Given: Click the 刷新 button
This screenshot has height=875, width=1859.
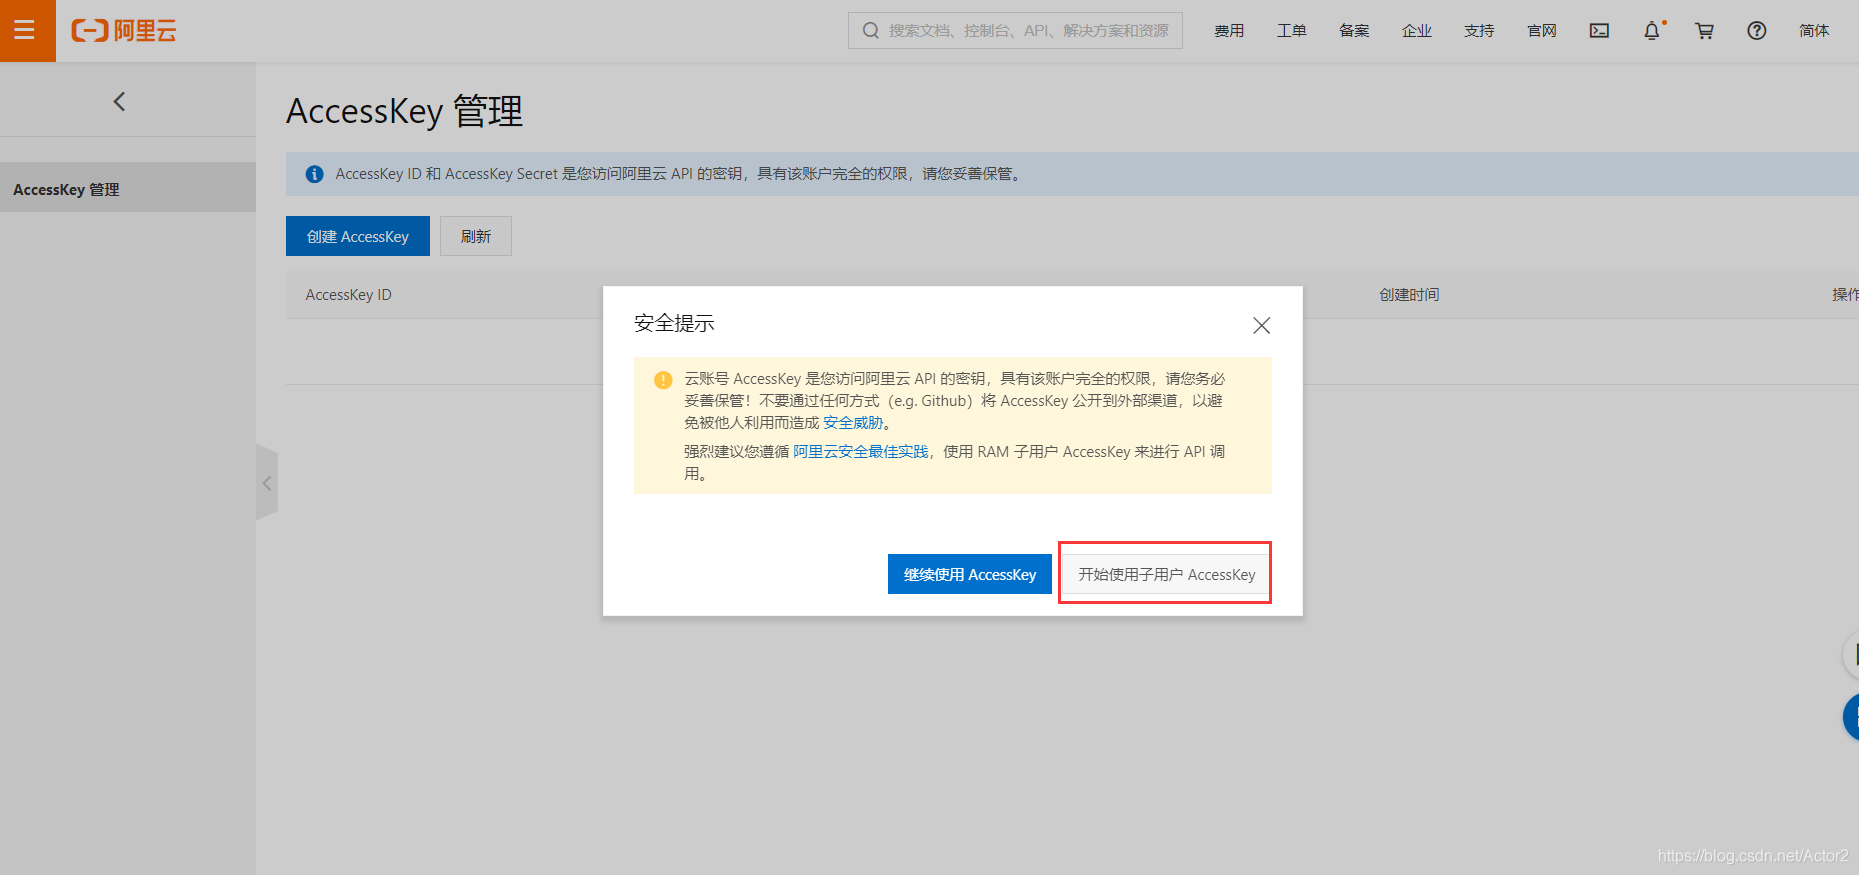Looking at the screenshot, I should [476, 236].
